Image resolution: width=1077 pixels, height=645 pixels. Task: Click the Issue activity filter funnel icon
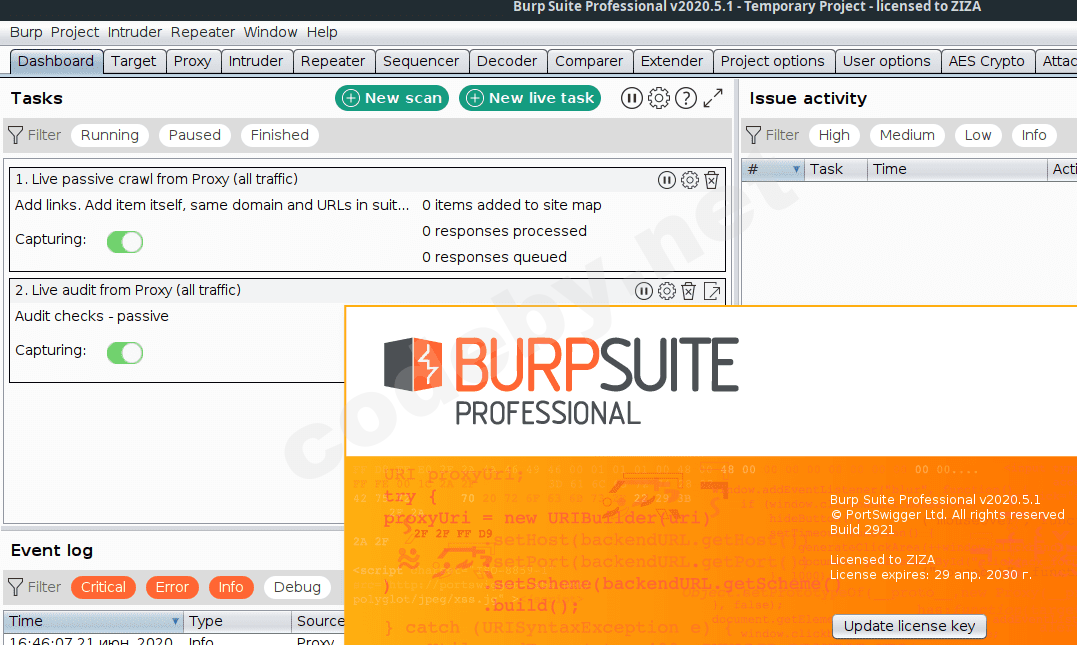(x=753, y=135)
